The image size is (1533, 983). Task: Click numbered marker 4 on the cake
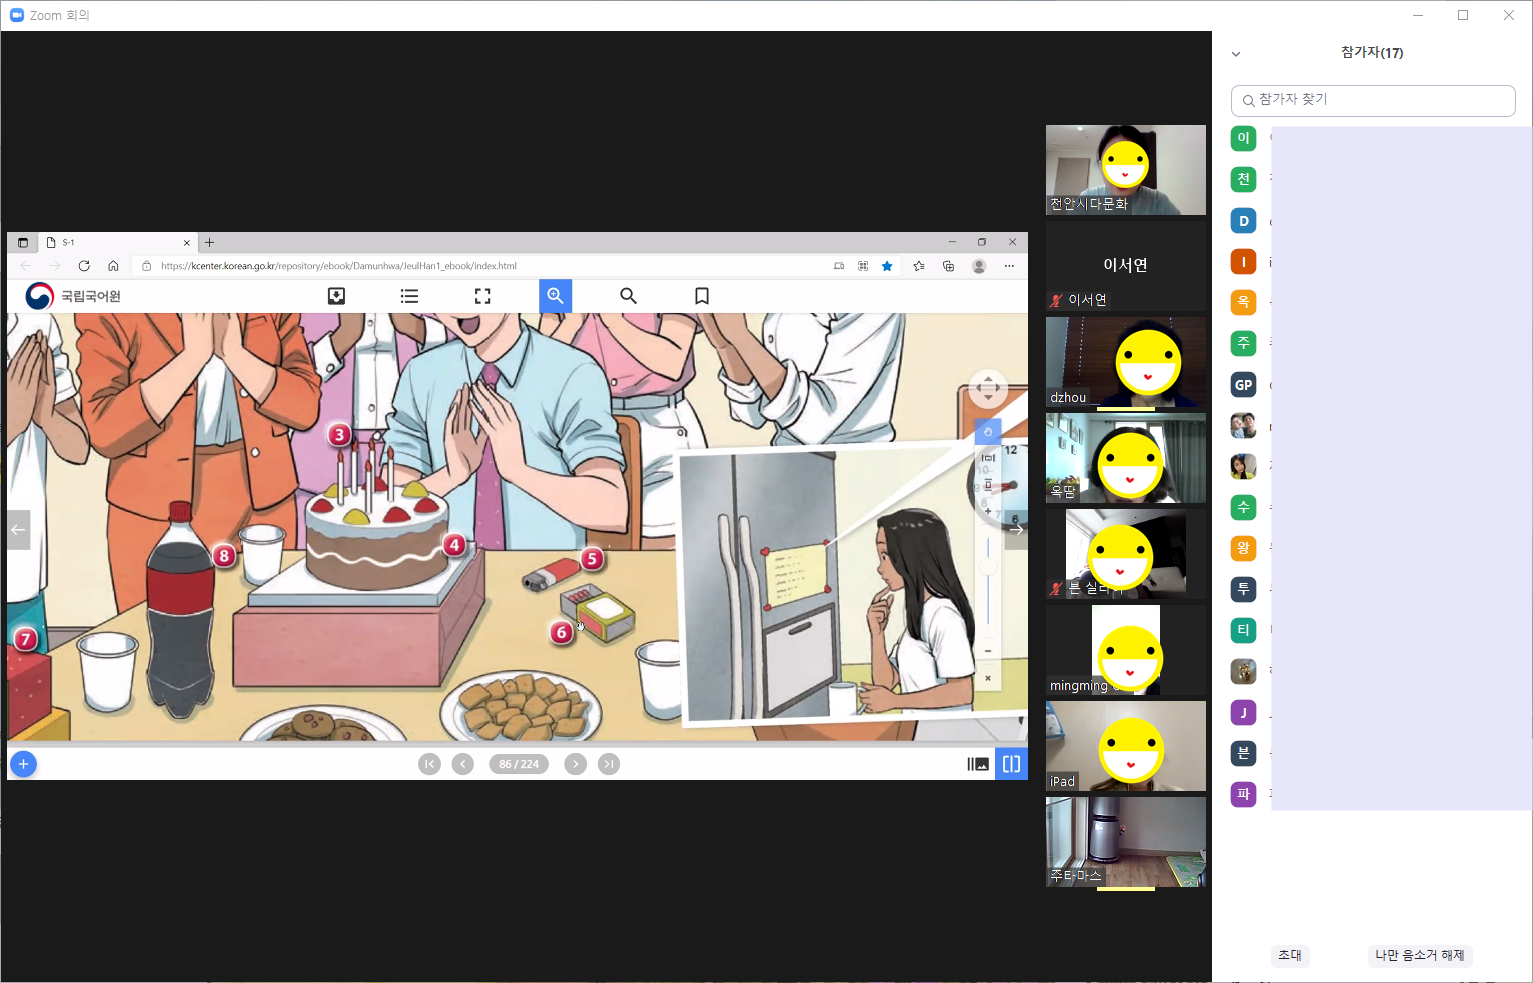(x=455, y=545)
